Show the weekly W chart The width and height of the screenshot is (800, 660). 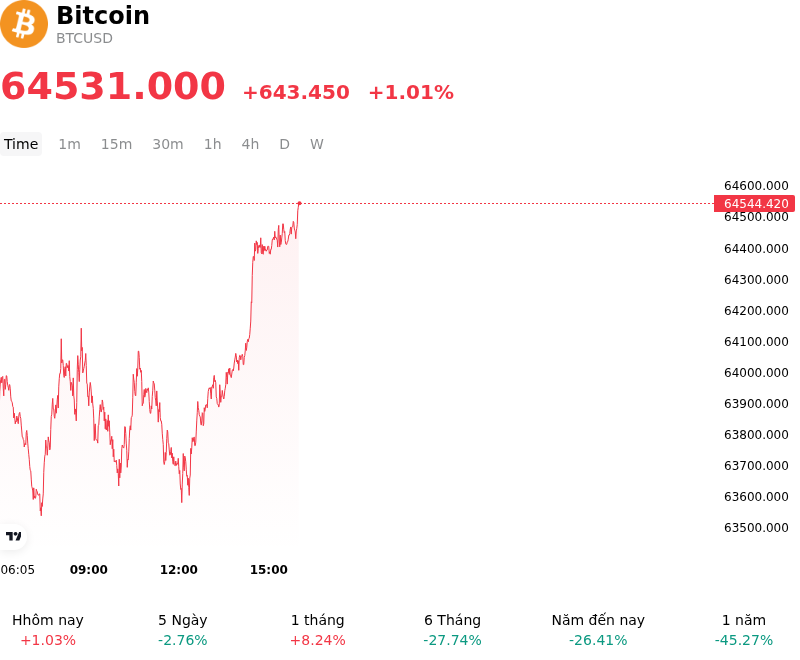(x=317, y=144)
